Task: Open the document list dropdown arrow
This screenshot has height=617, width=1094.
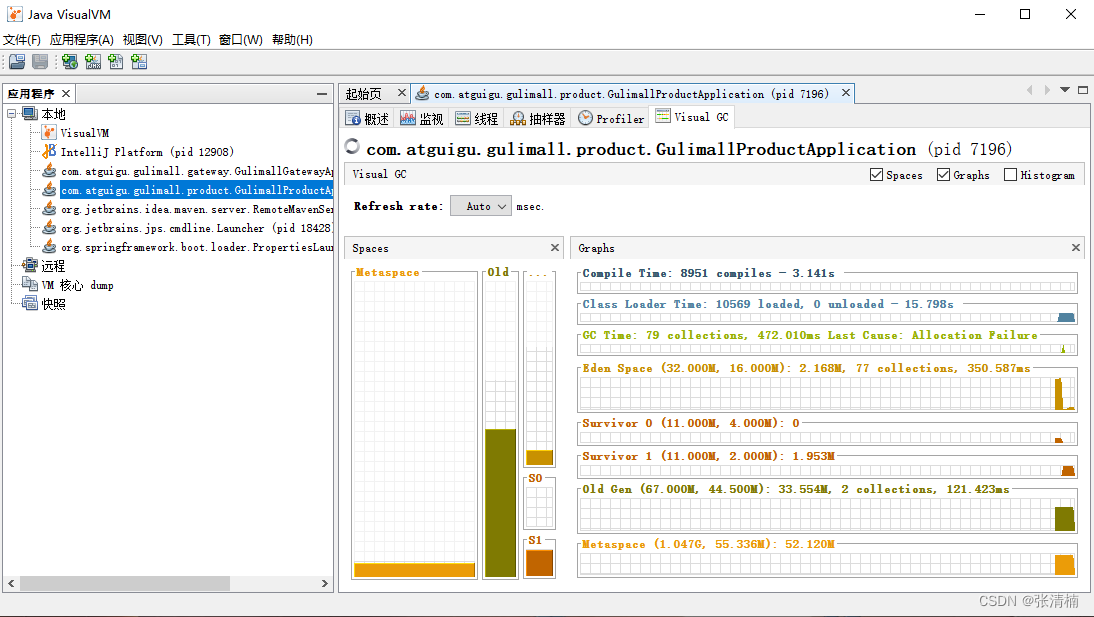Action: (x=1065, y=90)
